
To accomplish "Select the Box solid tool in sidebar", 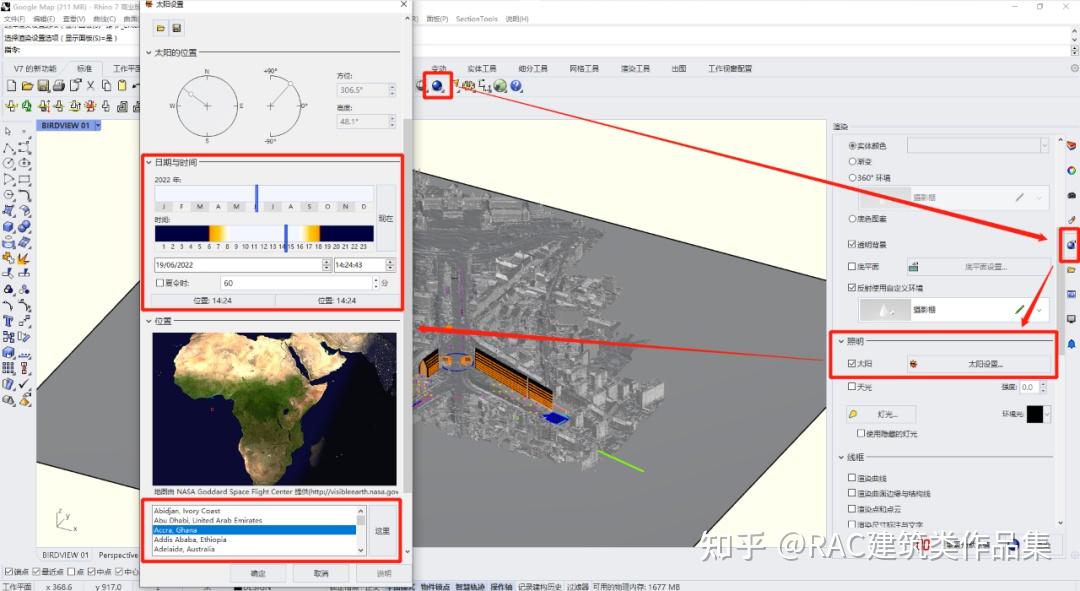I will 8,227.
